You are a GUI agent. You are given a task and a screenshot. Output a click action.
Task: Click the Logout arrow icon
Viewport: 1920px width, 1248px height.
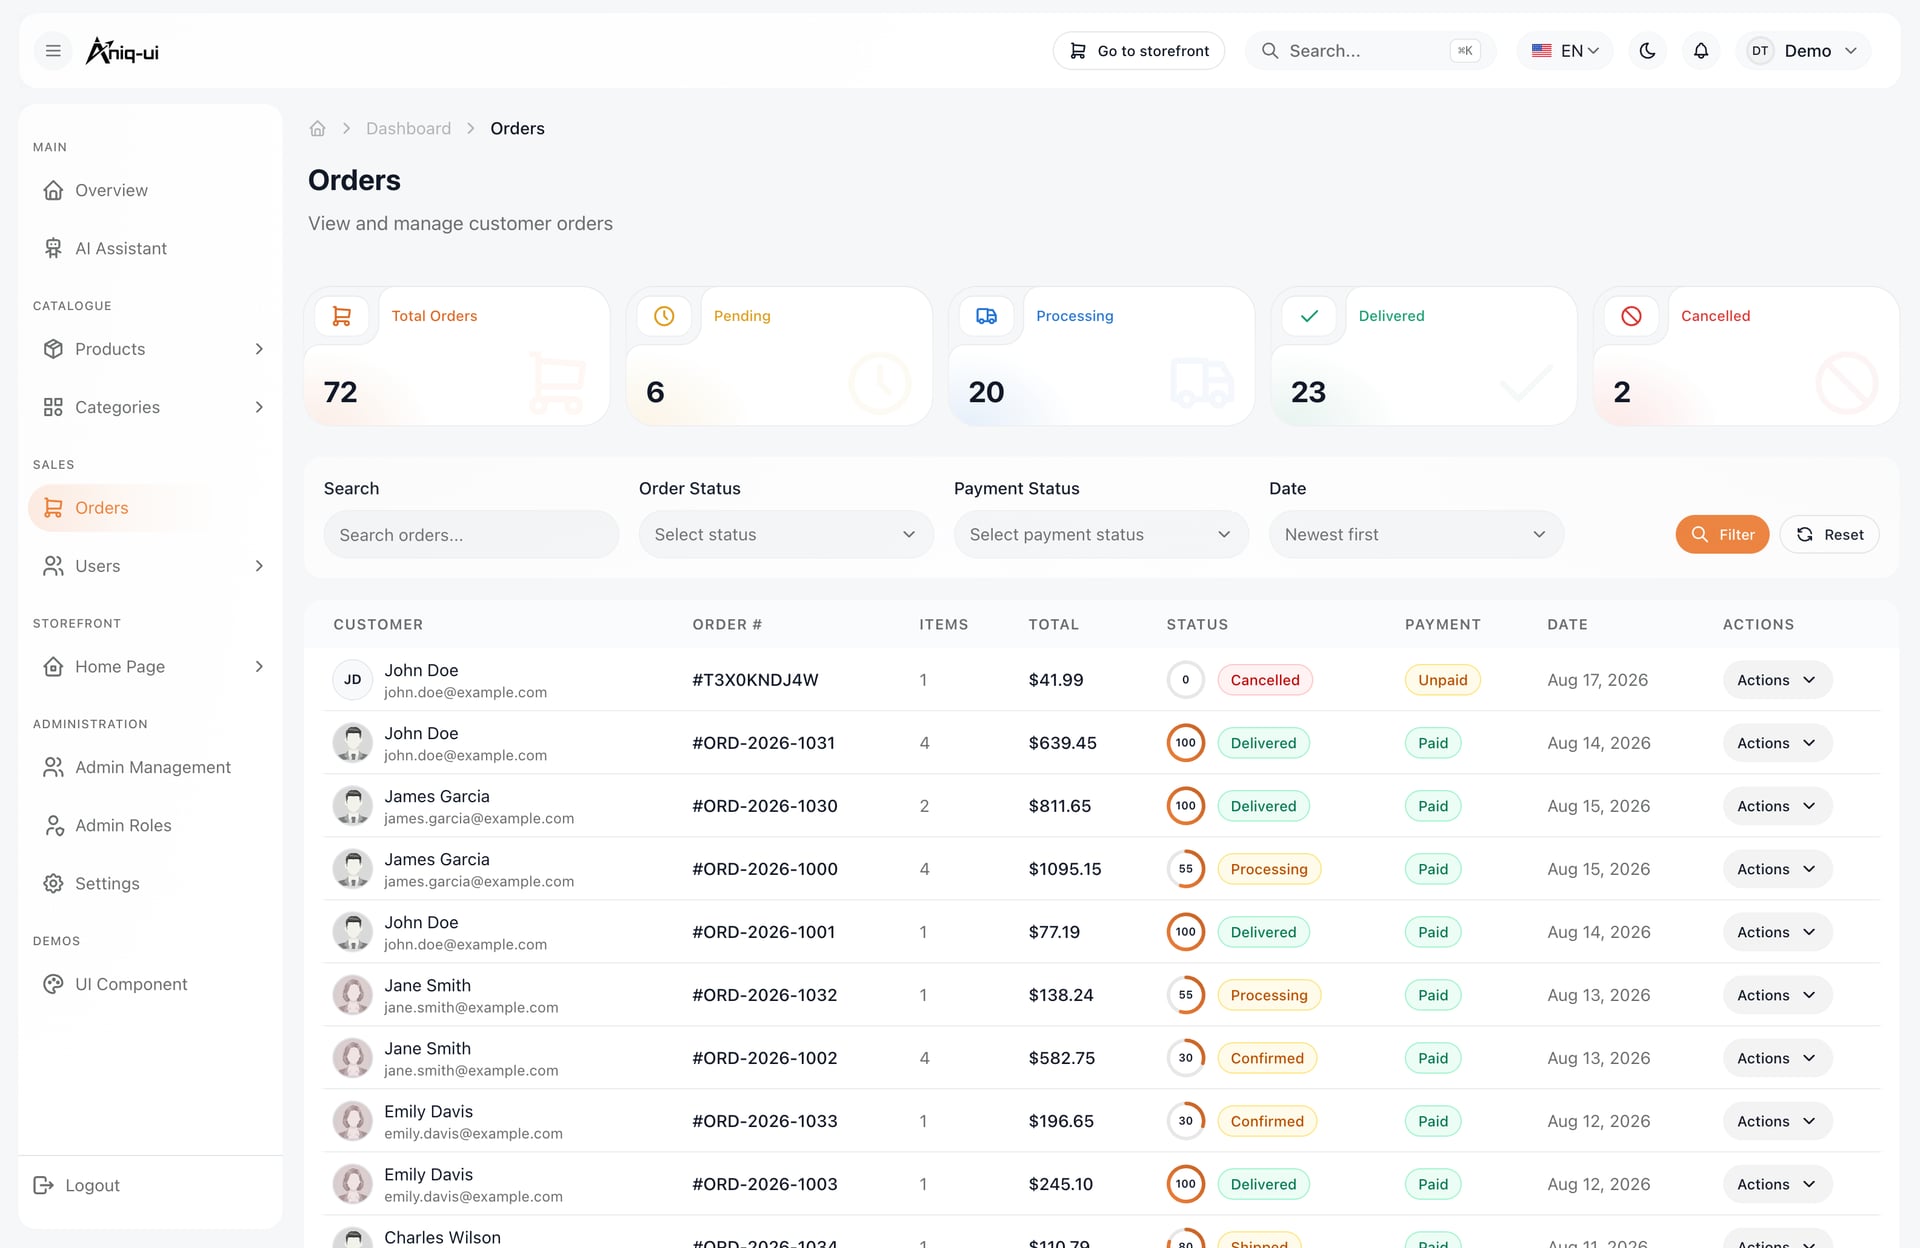(x=43, y=1185)
